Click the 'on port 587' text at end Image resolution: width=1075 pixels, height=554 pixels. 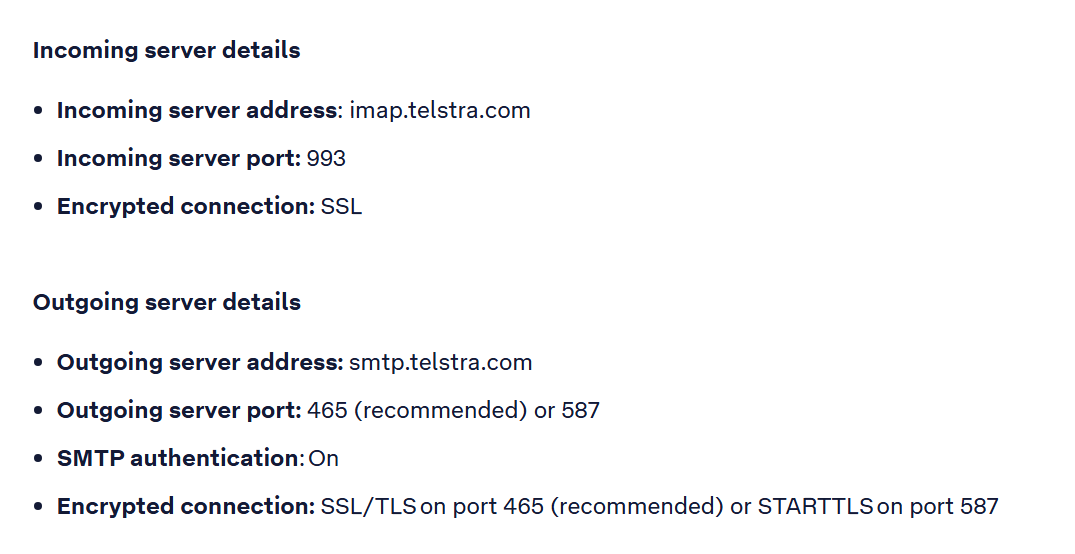click(937, 507)
